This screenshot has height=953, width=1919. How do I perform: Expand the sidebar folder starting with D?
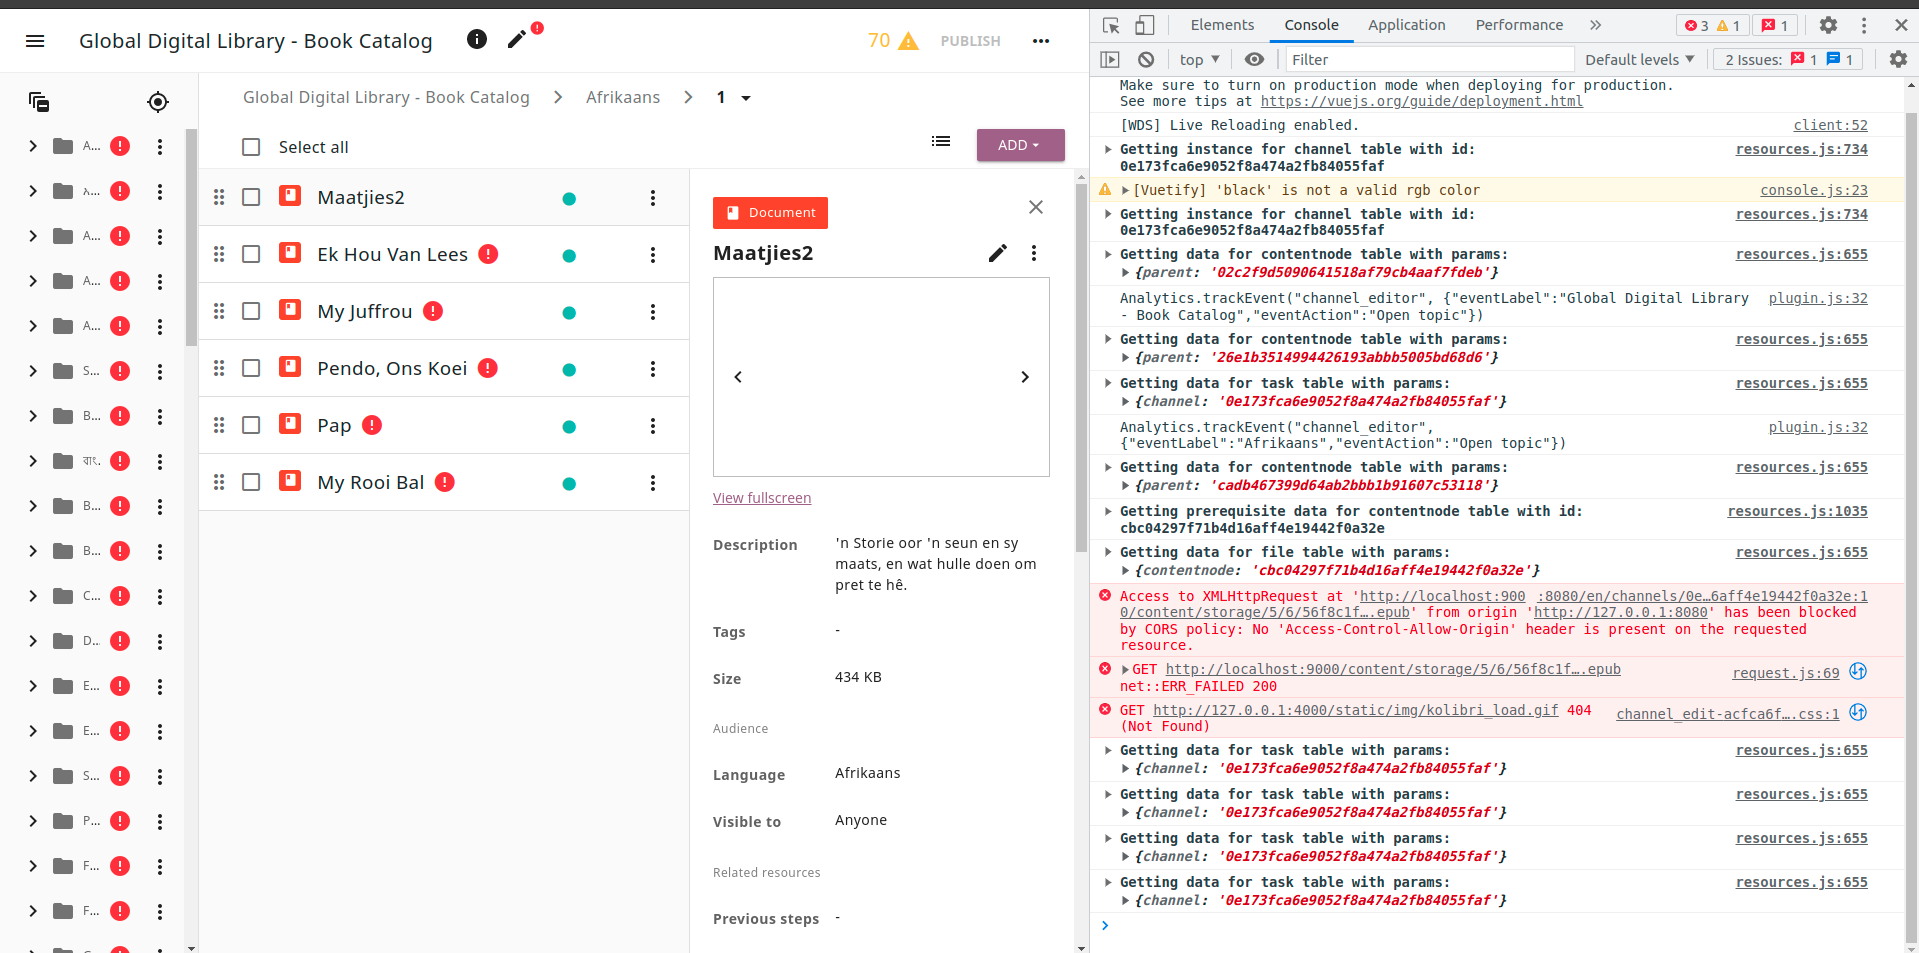(33, 641)
